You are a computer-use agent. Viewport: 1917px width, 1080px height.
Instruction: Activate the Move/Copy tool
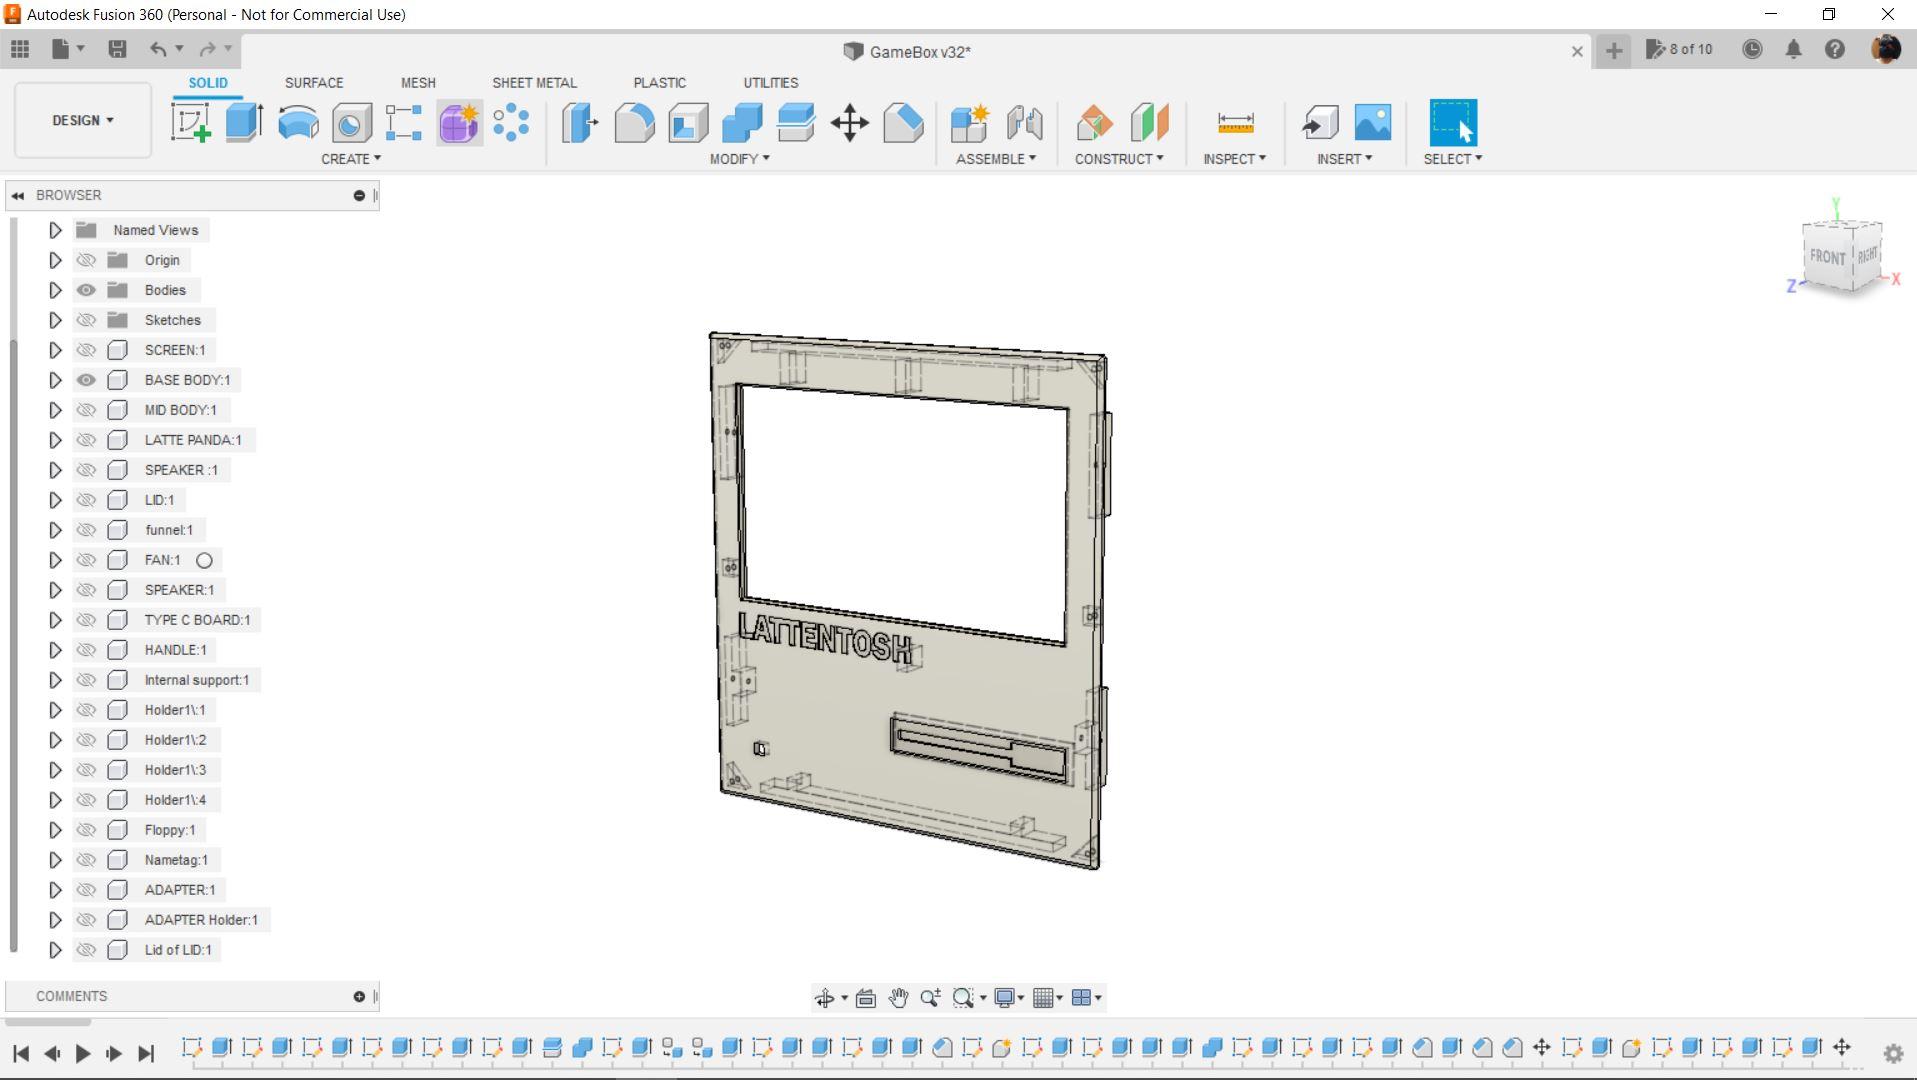coord(850,123)
